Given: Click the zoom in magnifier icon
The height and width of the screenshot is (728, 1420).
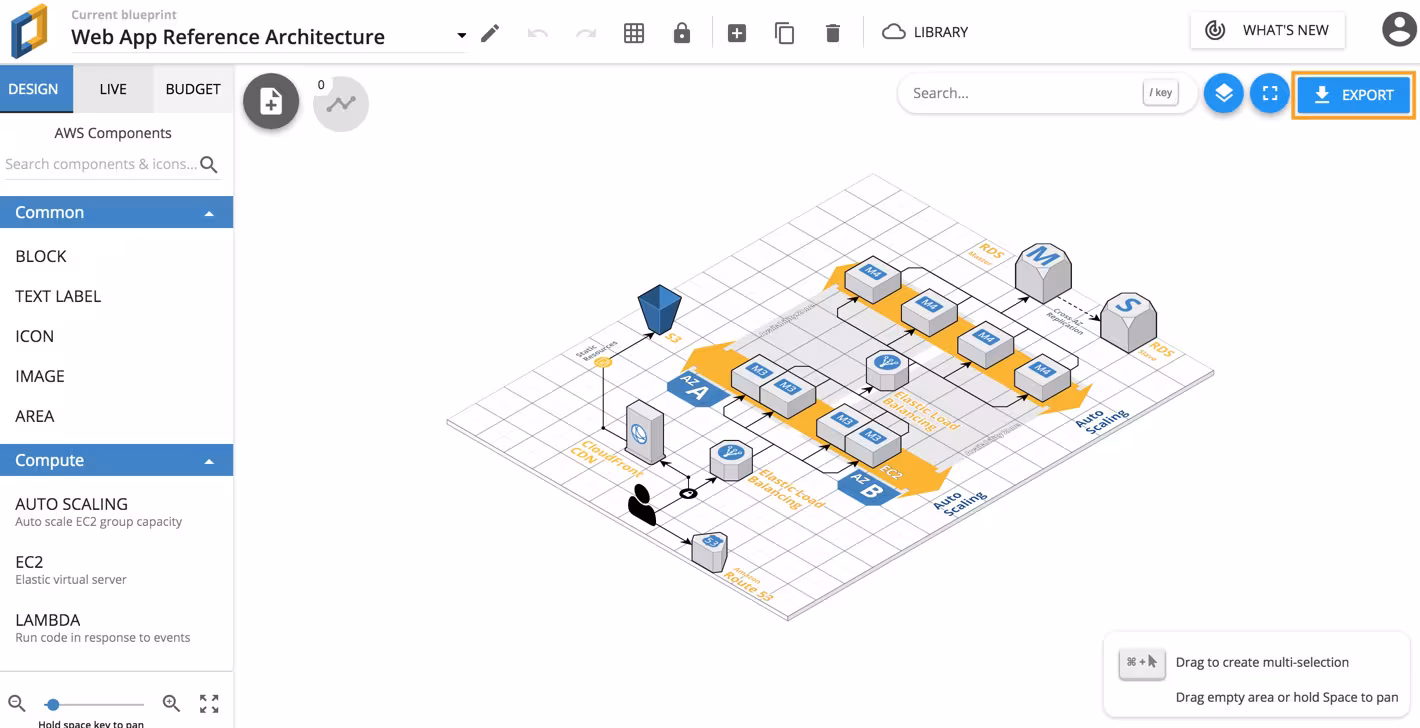Looking at the screenshot, I should coord(171,704).
